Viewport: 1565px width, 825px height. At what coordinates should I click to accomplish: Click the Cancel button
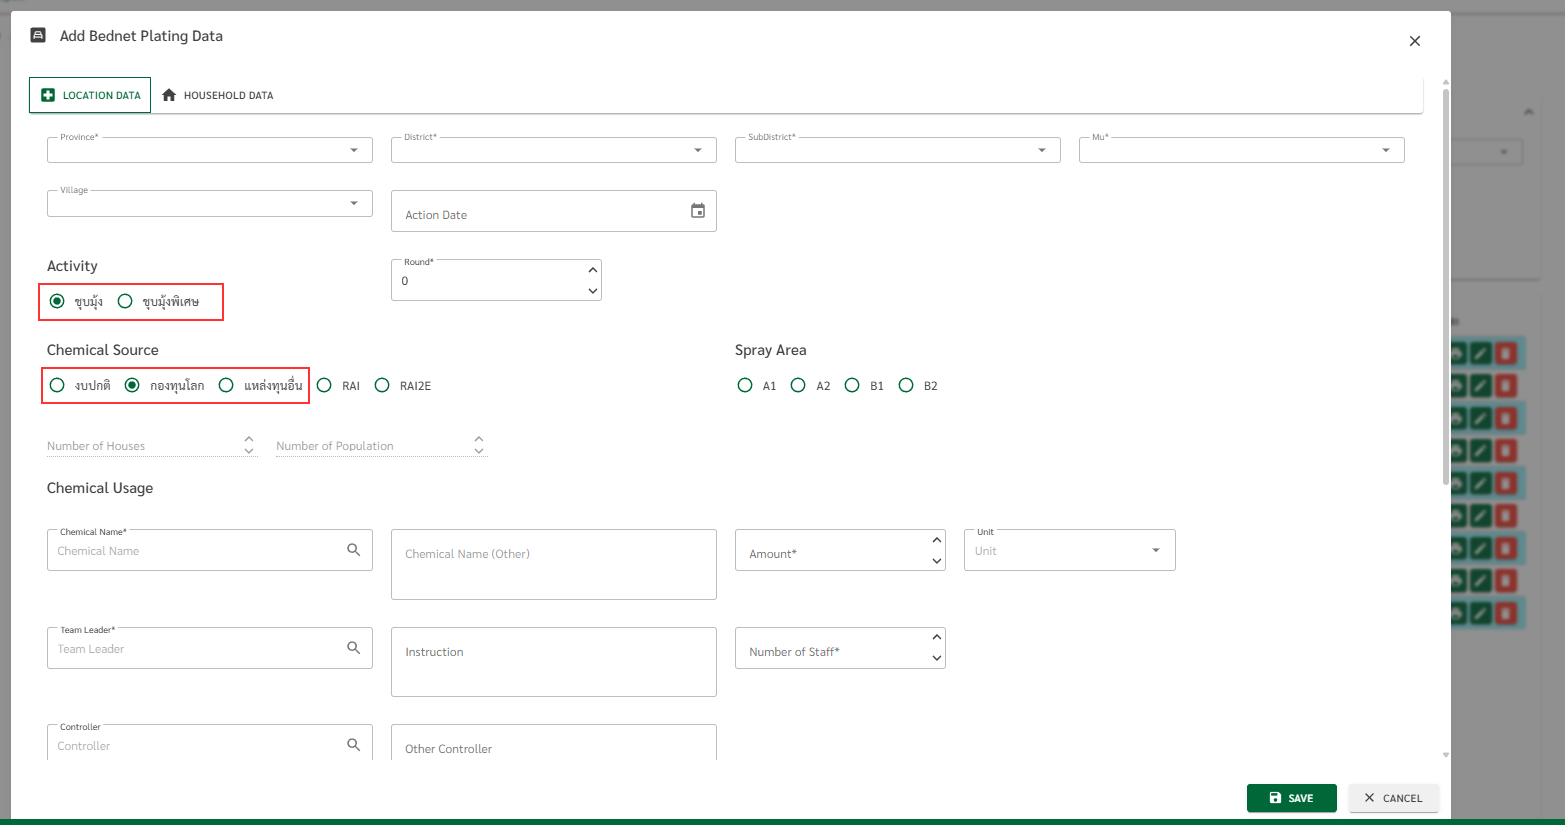(x=1393, y=798)
